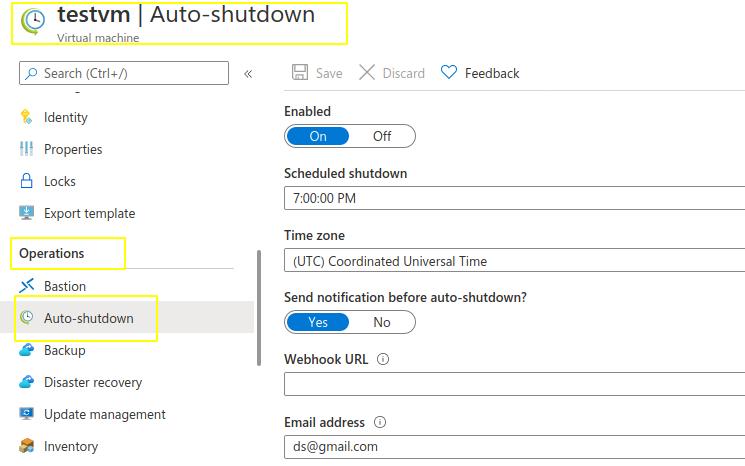
Task: Select No for shutdown notification
Action: [382, 322]
